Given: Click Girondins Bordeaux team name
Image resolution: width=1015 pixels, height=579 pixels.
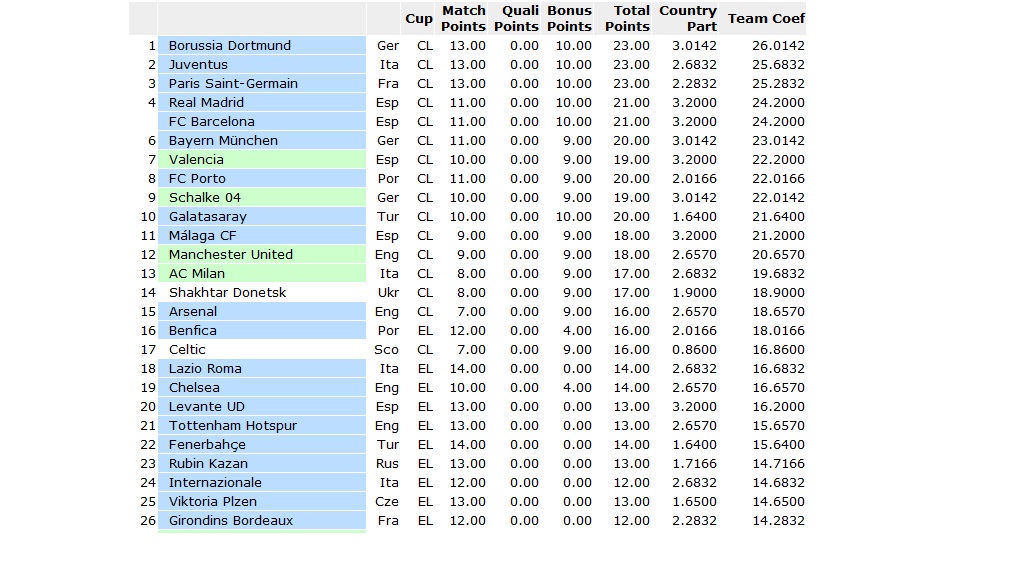Looking at the screenshot, I should [231, 521].
